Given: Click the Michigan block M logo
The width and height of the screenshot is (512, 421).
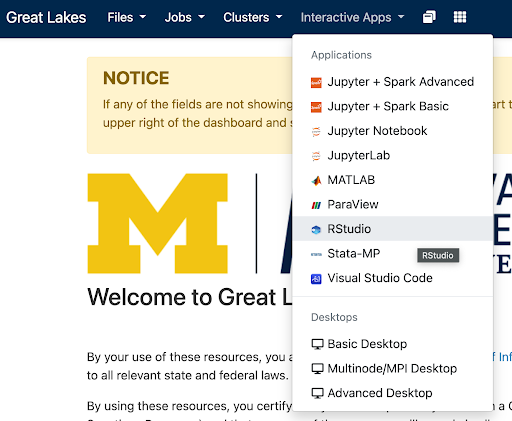Looking at the screenshot, I should 158,224.
